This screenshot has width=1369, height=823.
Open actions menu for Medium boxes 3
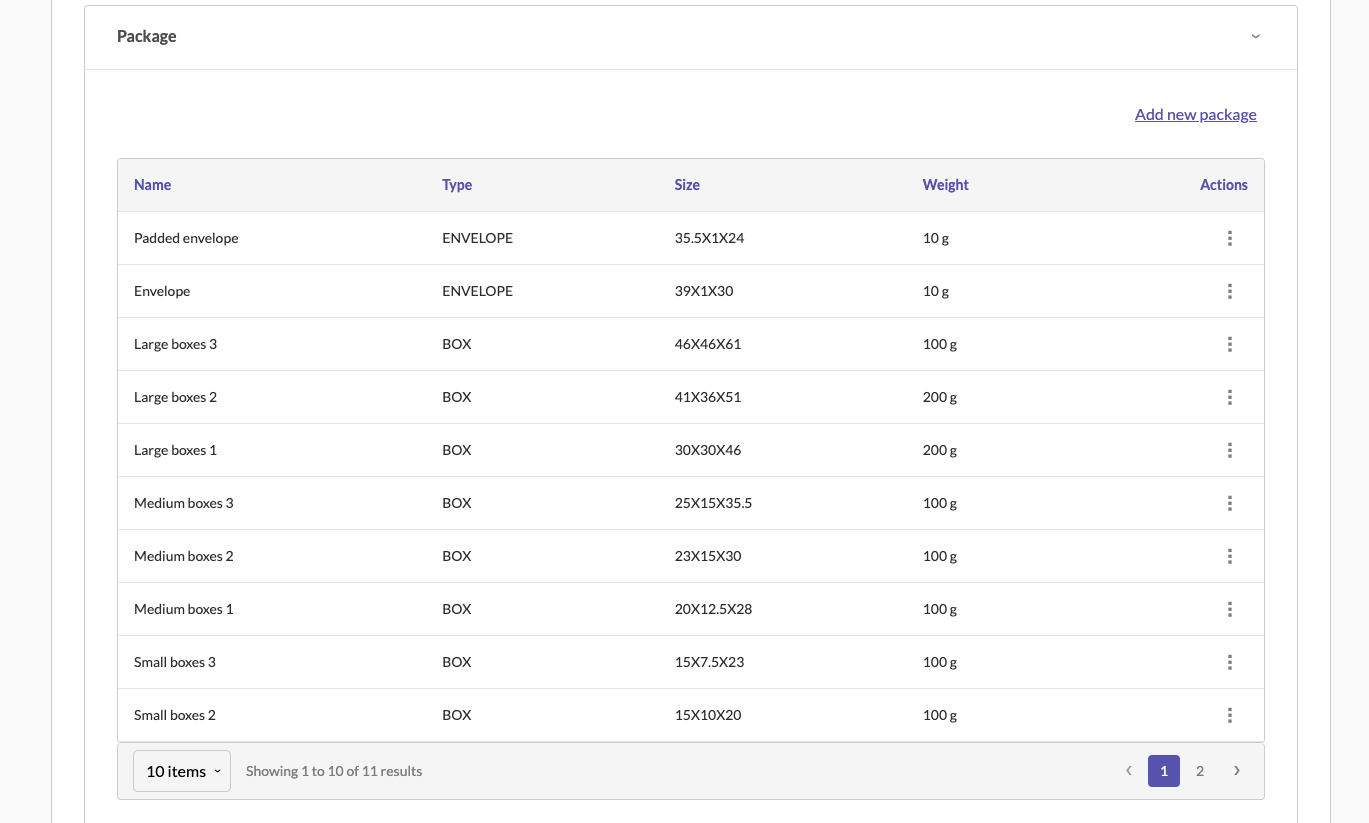(1229, 503)
